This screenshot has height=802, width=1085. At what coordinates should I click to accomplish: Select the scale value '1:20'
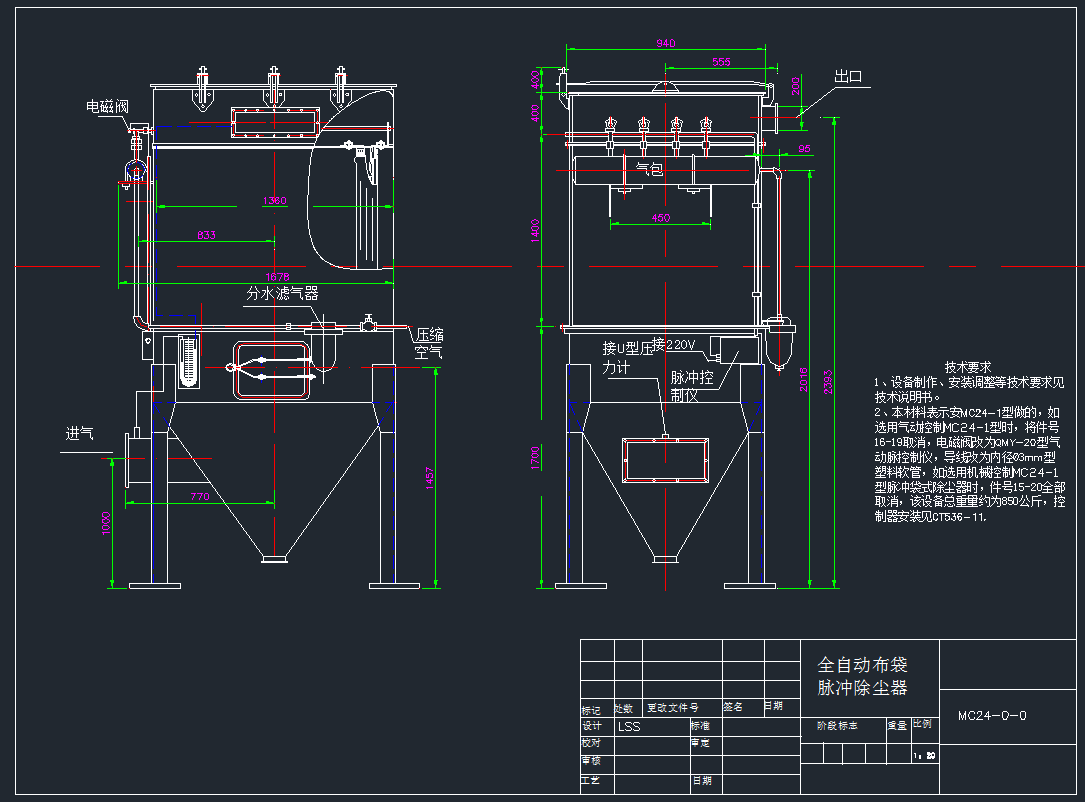click(x=924, y=756)
